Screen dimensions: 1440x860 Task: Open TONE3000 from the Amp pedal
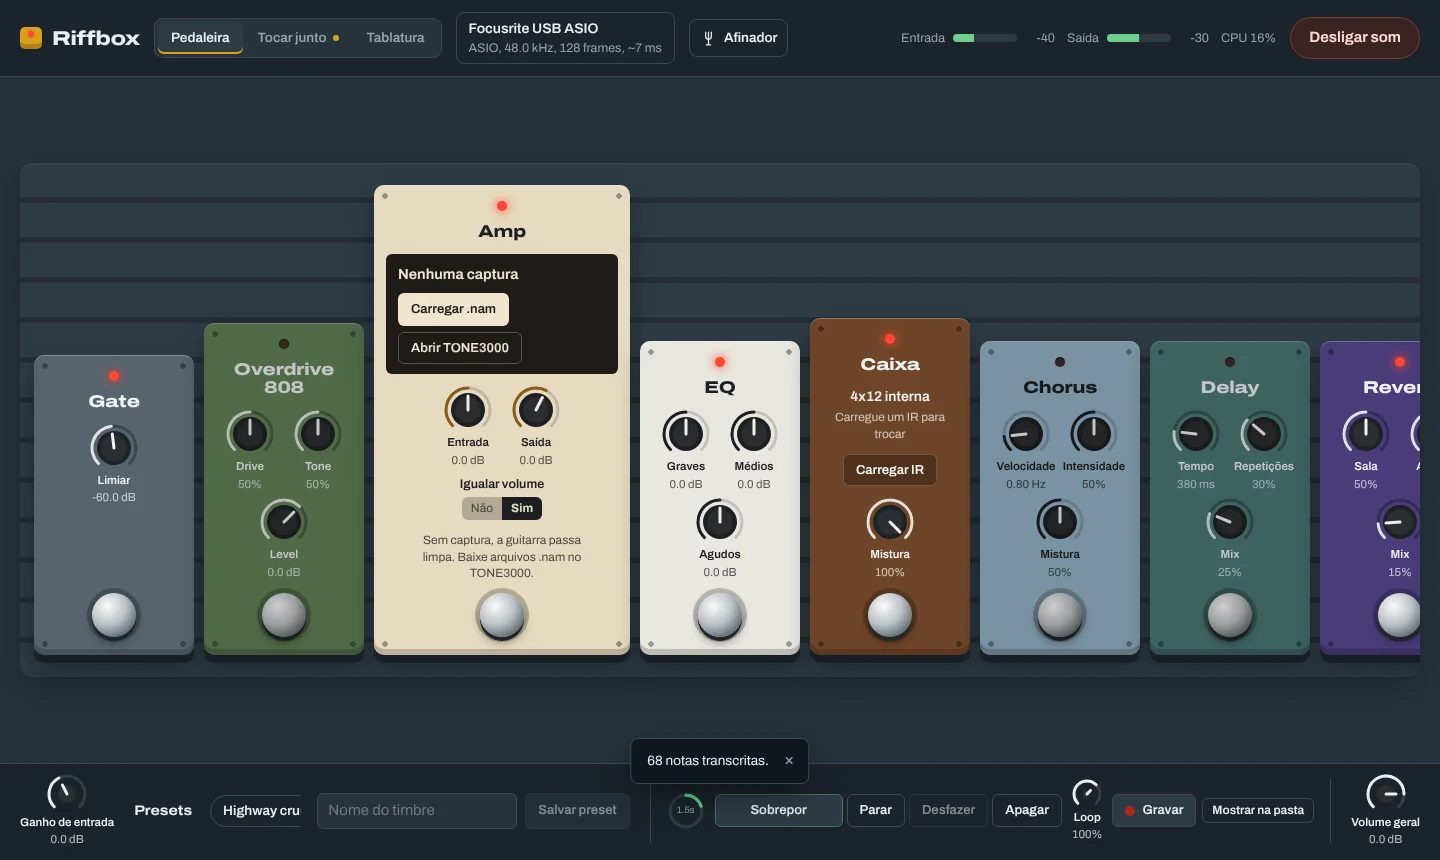click(460, 348)
